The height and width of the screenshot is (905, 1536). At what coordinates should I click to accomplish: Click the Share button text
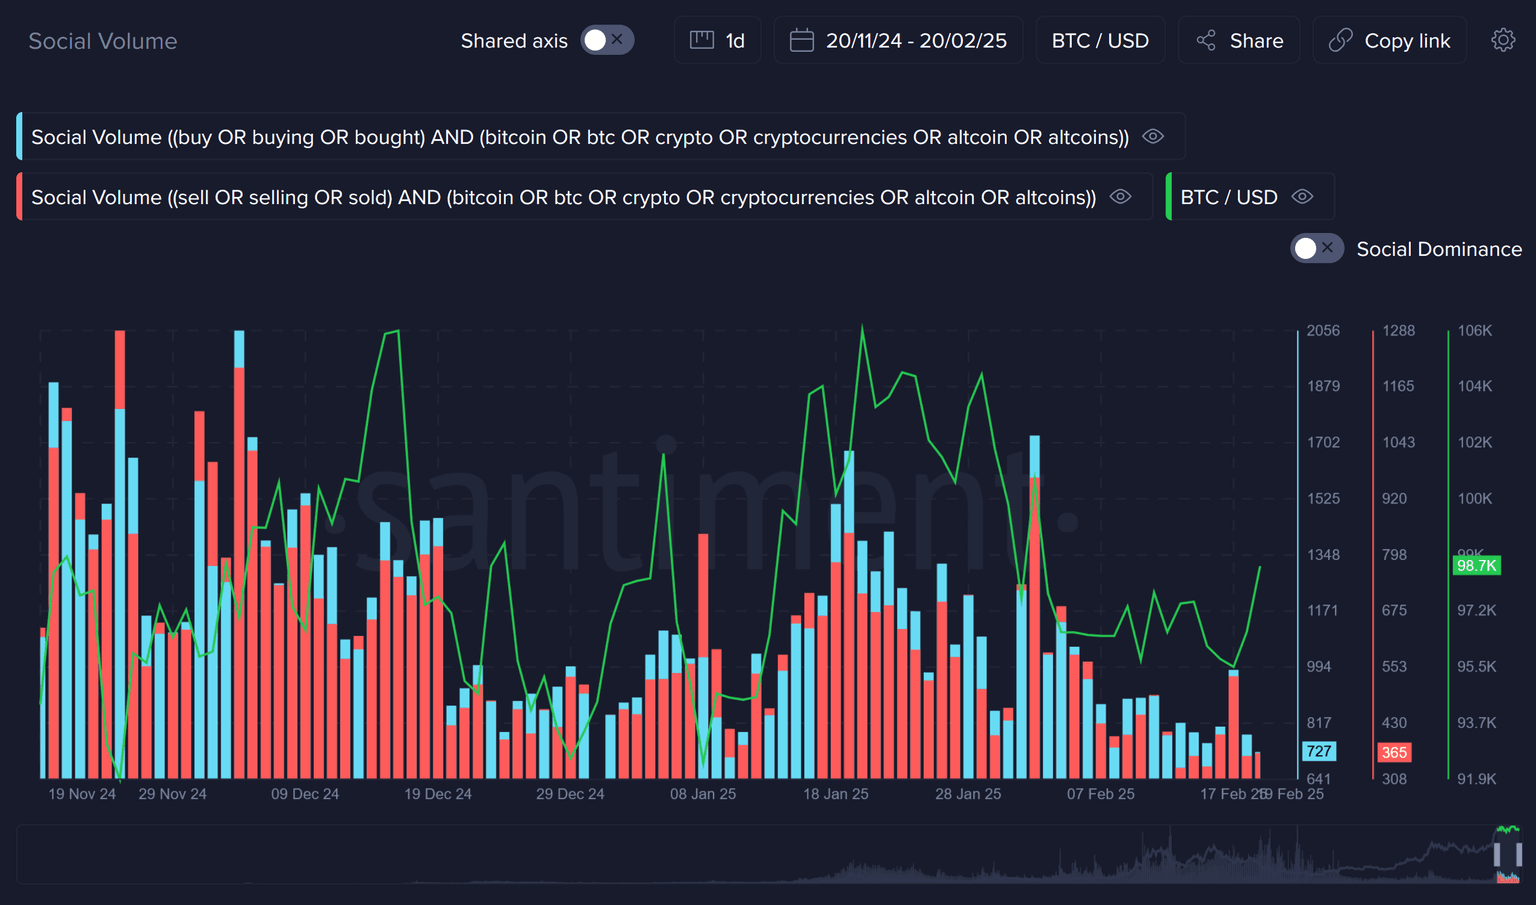(x=1256, y=41)
